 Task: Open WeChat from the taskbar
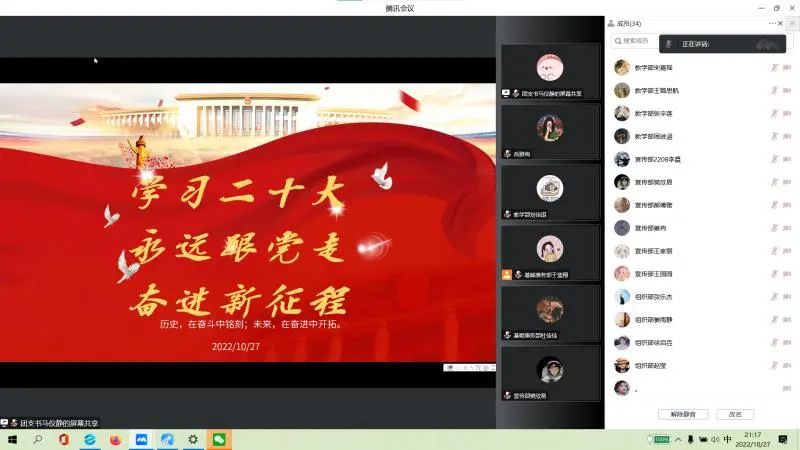(217, 439)
